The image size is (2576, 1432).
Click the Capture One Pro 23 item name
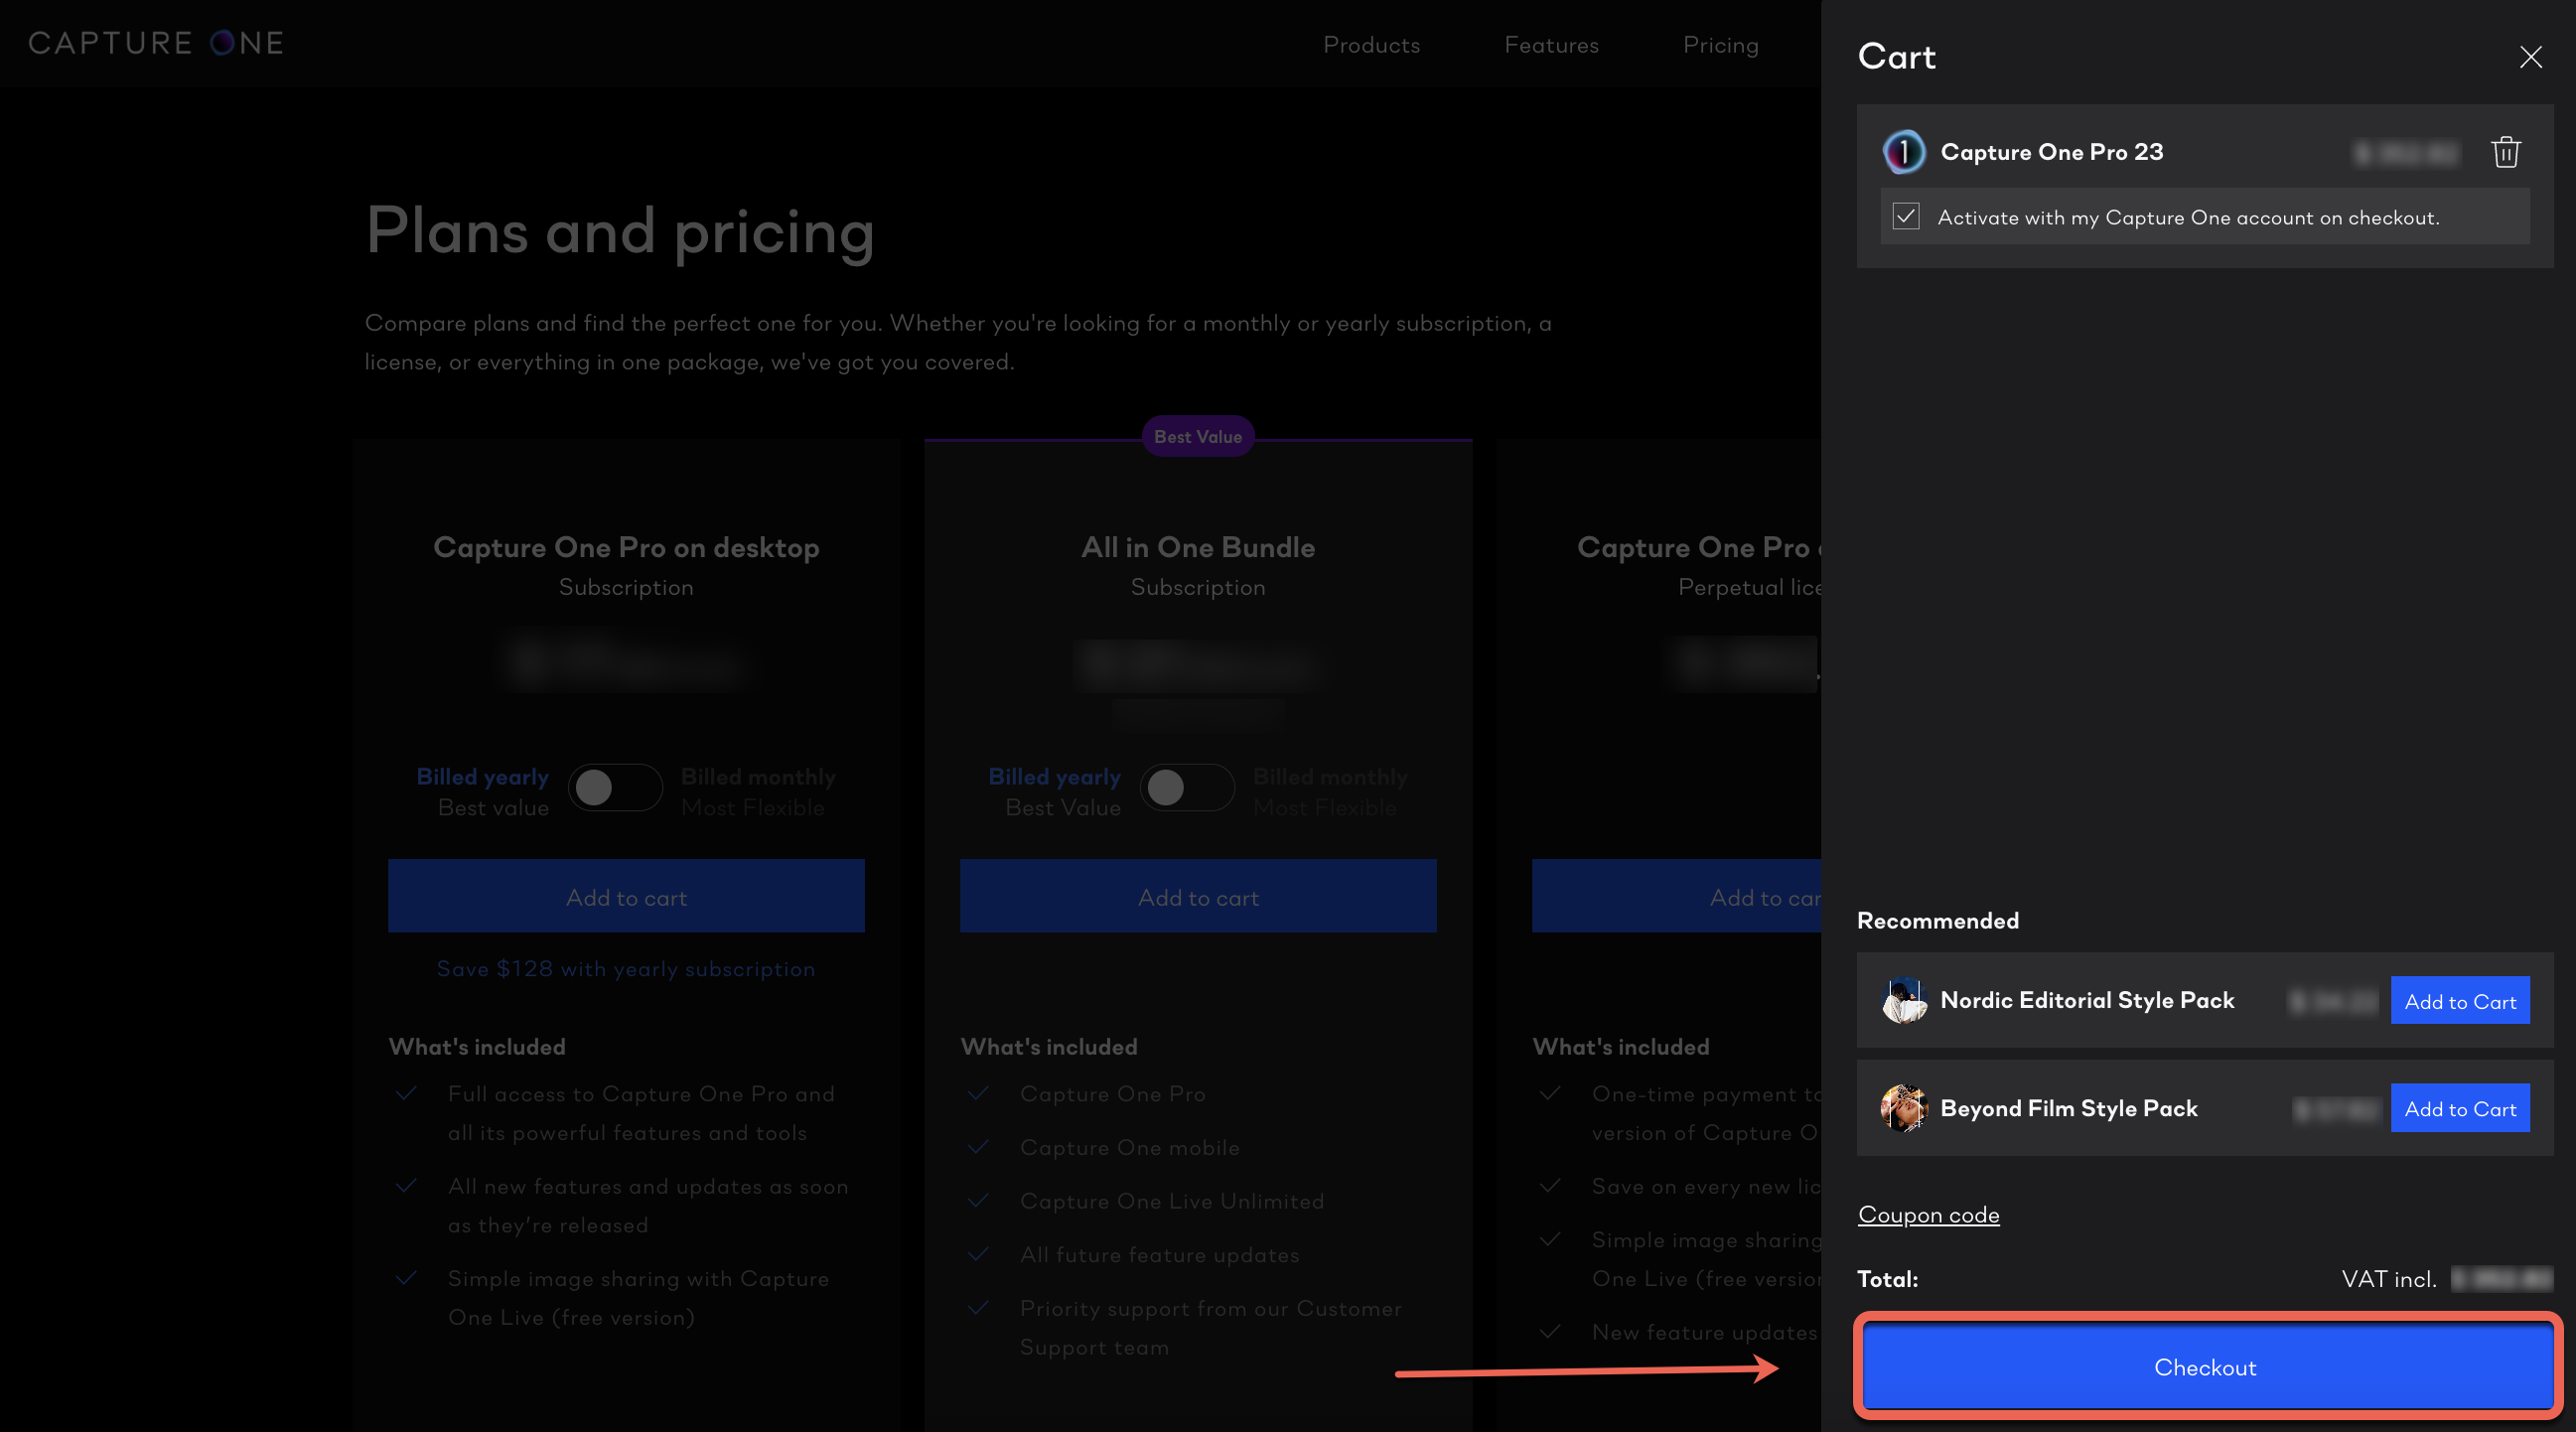pyautogui.click(x=2051, y=152)
